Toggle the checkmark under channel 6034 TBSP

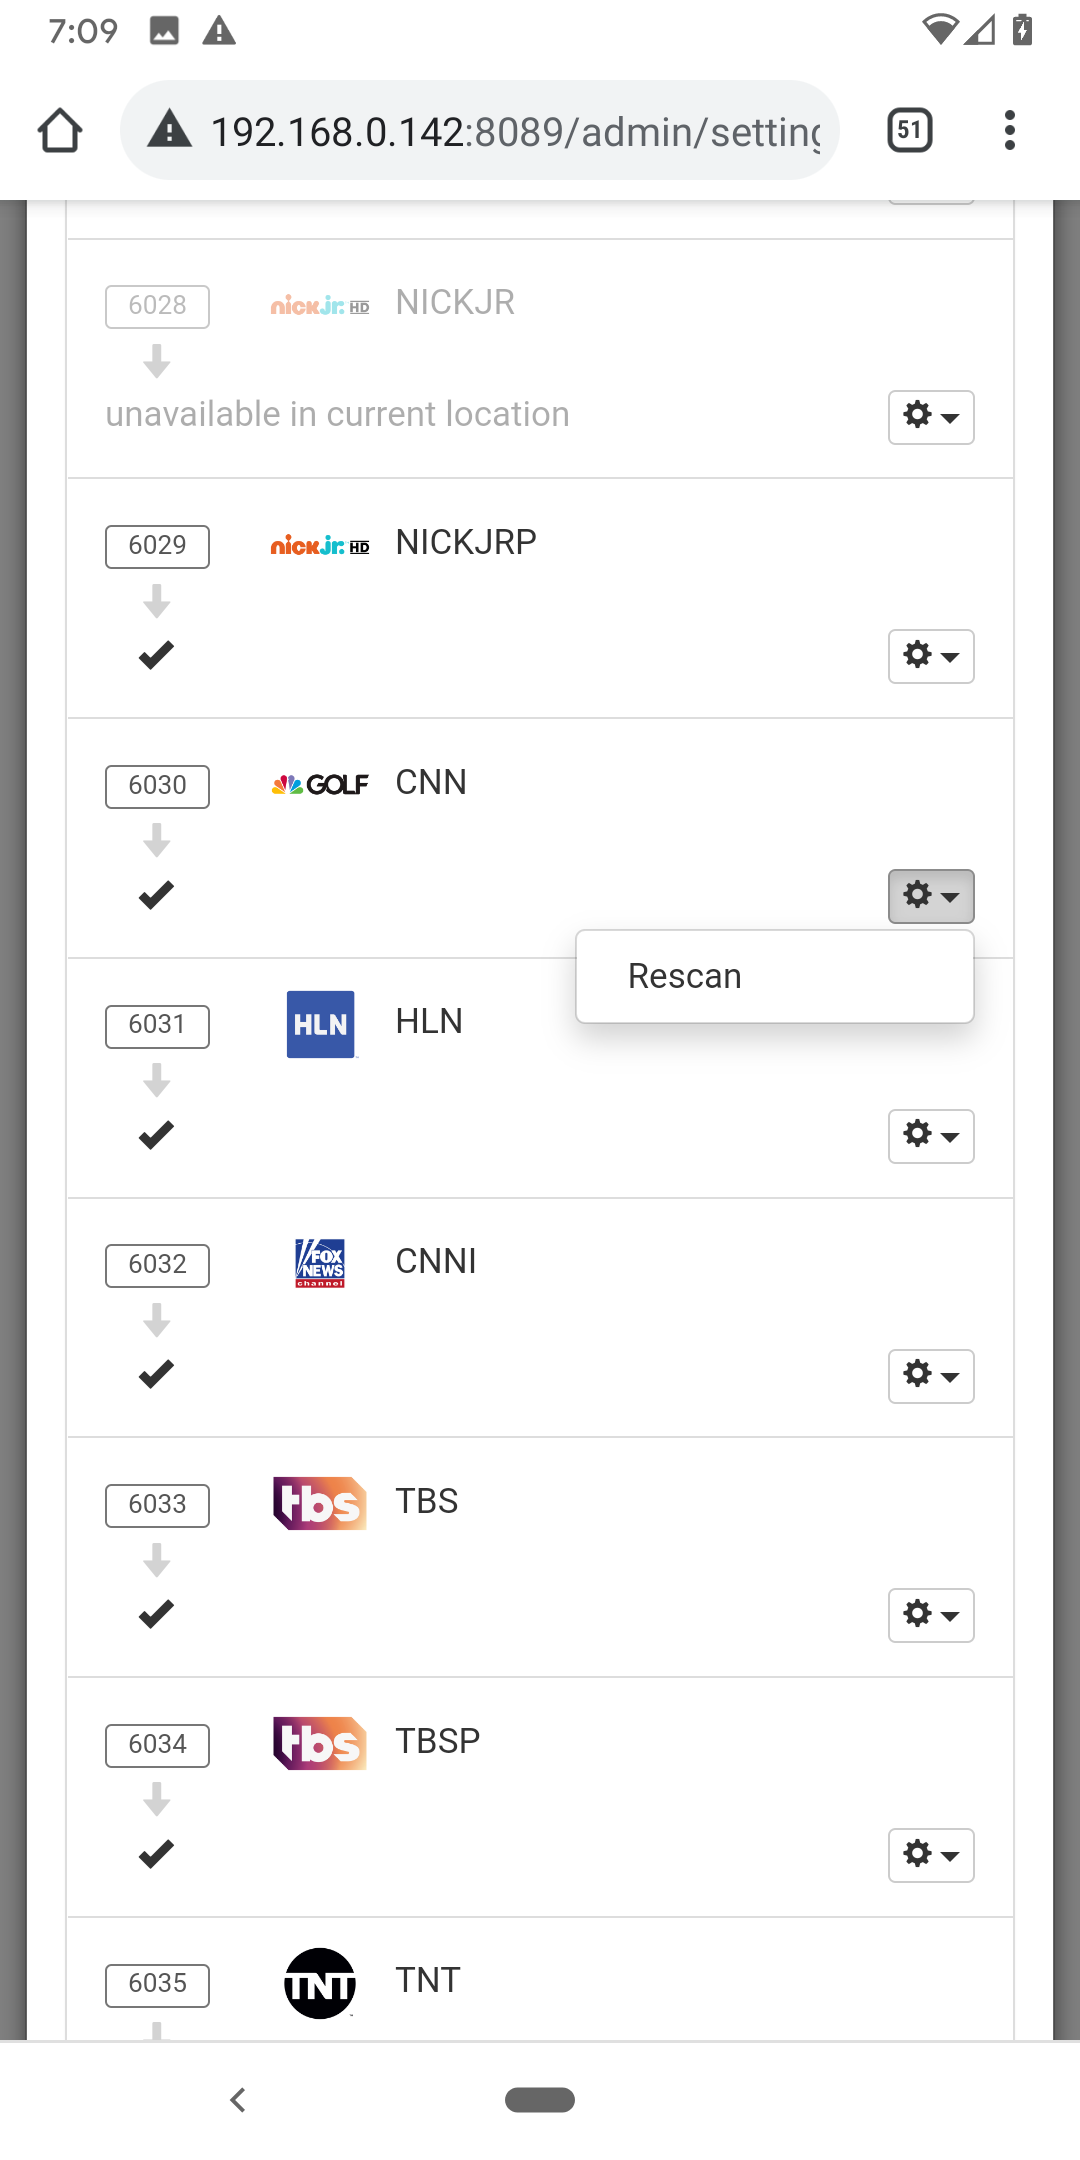pos(157,1854)
